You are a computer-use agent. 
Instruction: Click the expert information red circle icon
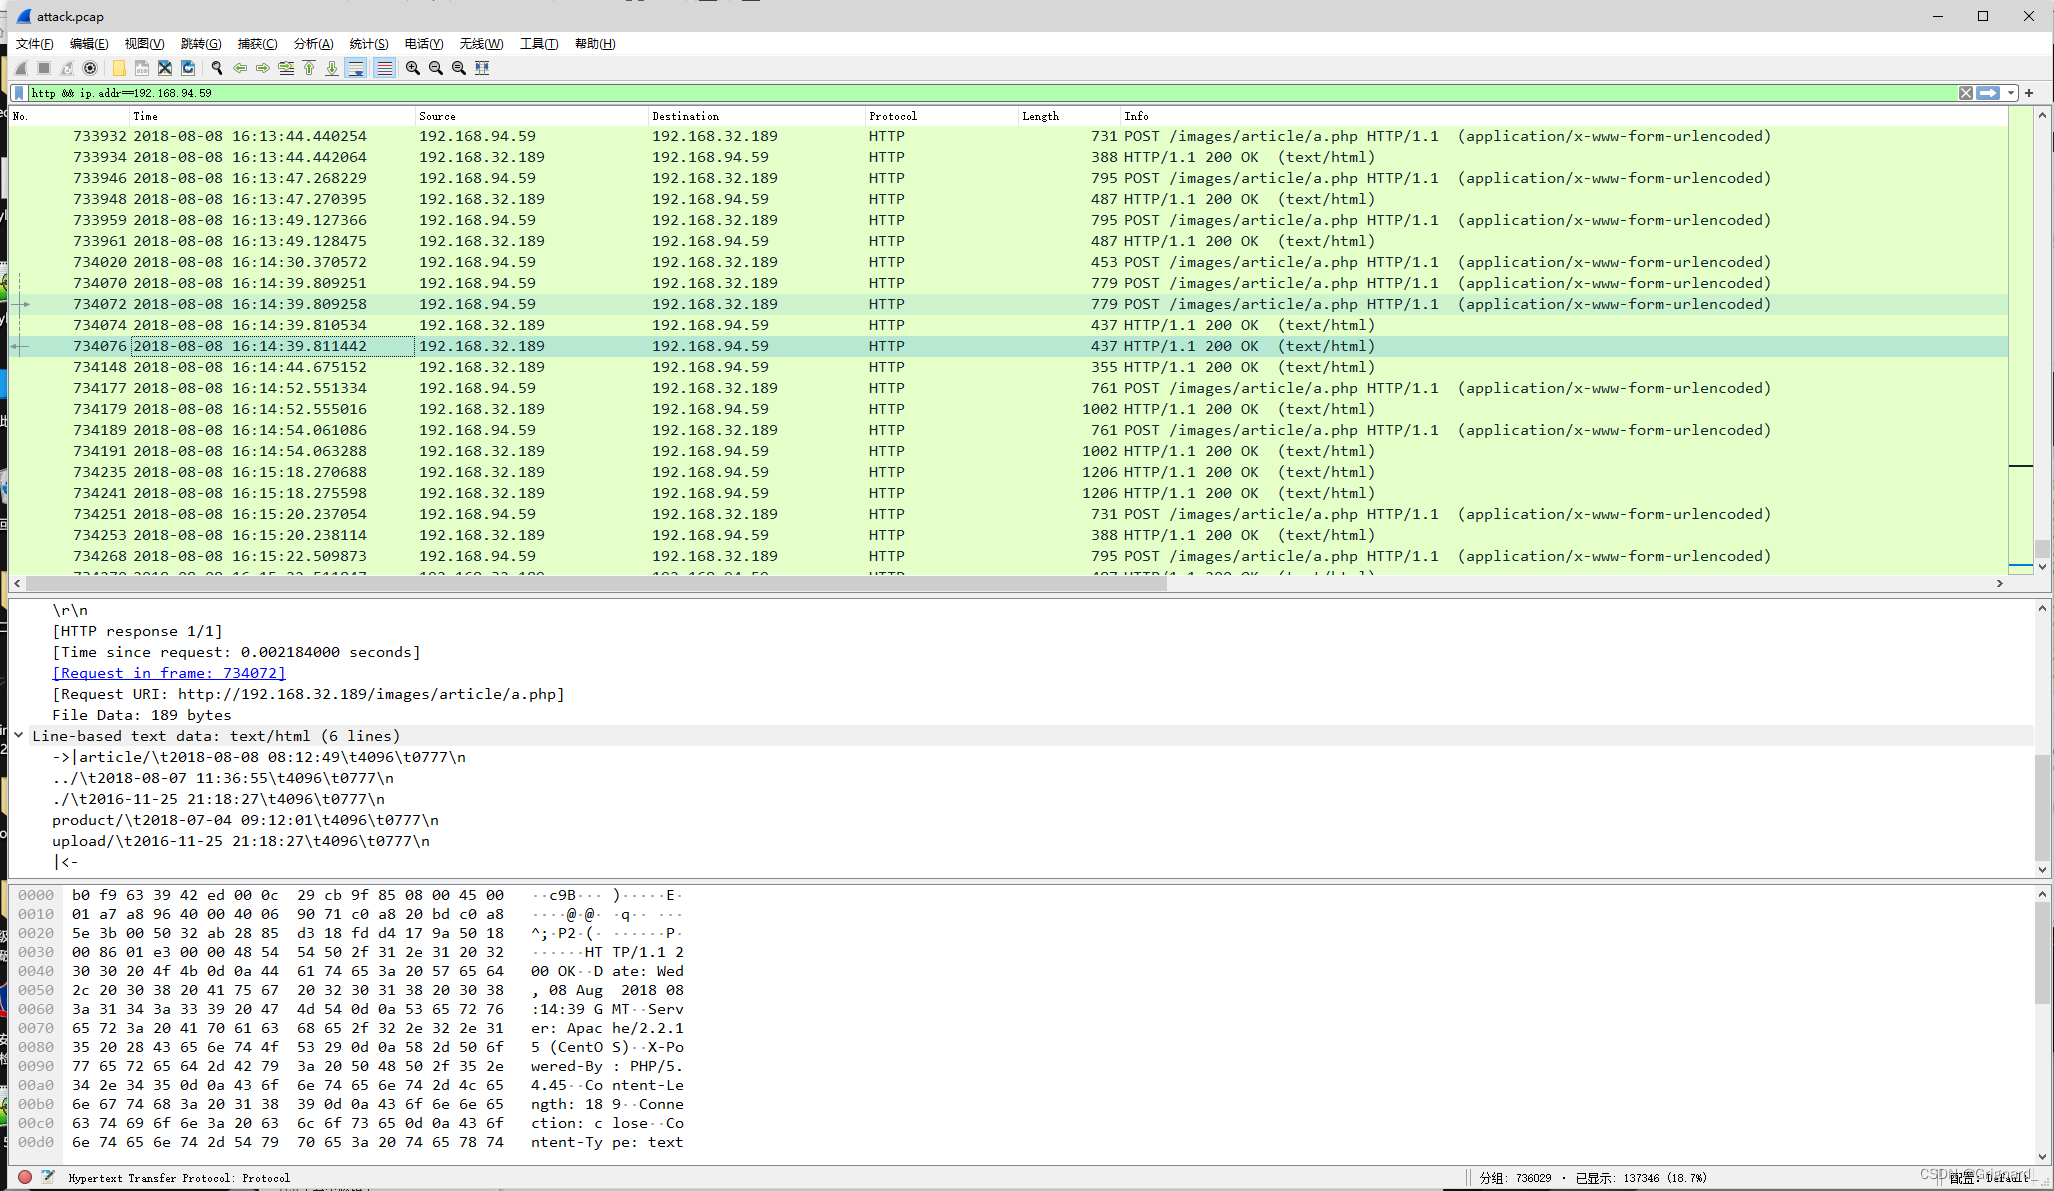point(25,1177)
